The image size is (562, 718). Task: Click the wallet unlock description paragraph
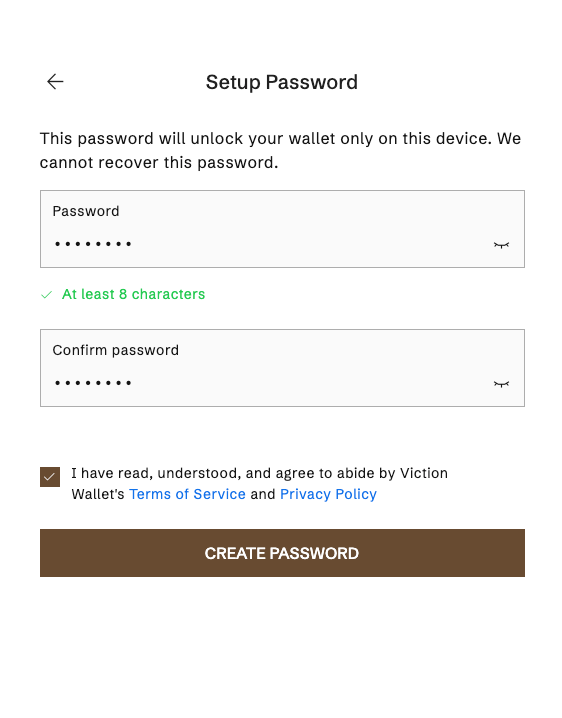(x=280, y=150)
